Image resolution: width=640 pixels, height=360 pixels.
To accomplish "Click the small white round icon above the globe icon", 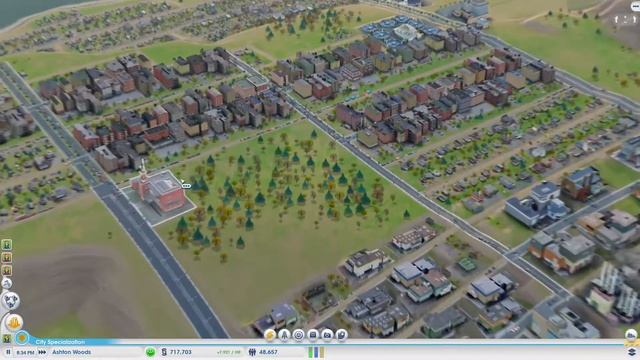I will coord(7,283).
